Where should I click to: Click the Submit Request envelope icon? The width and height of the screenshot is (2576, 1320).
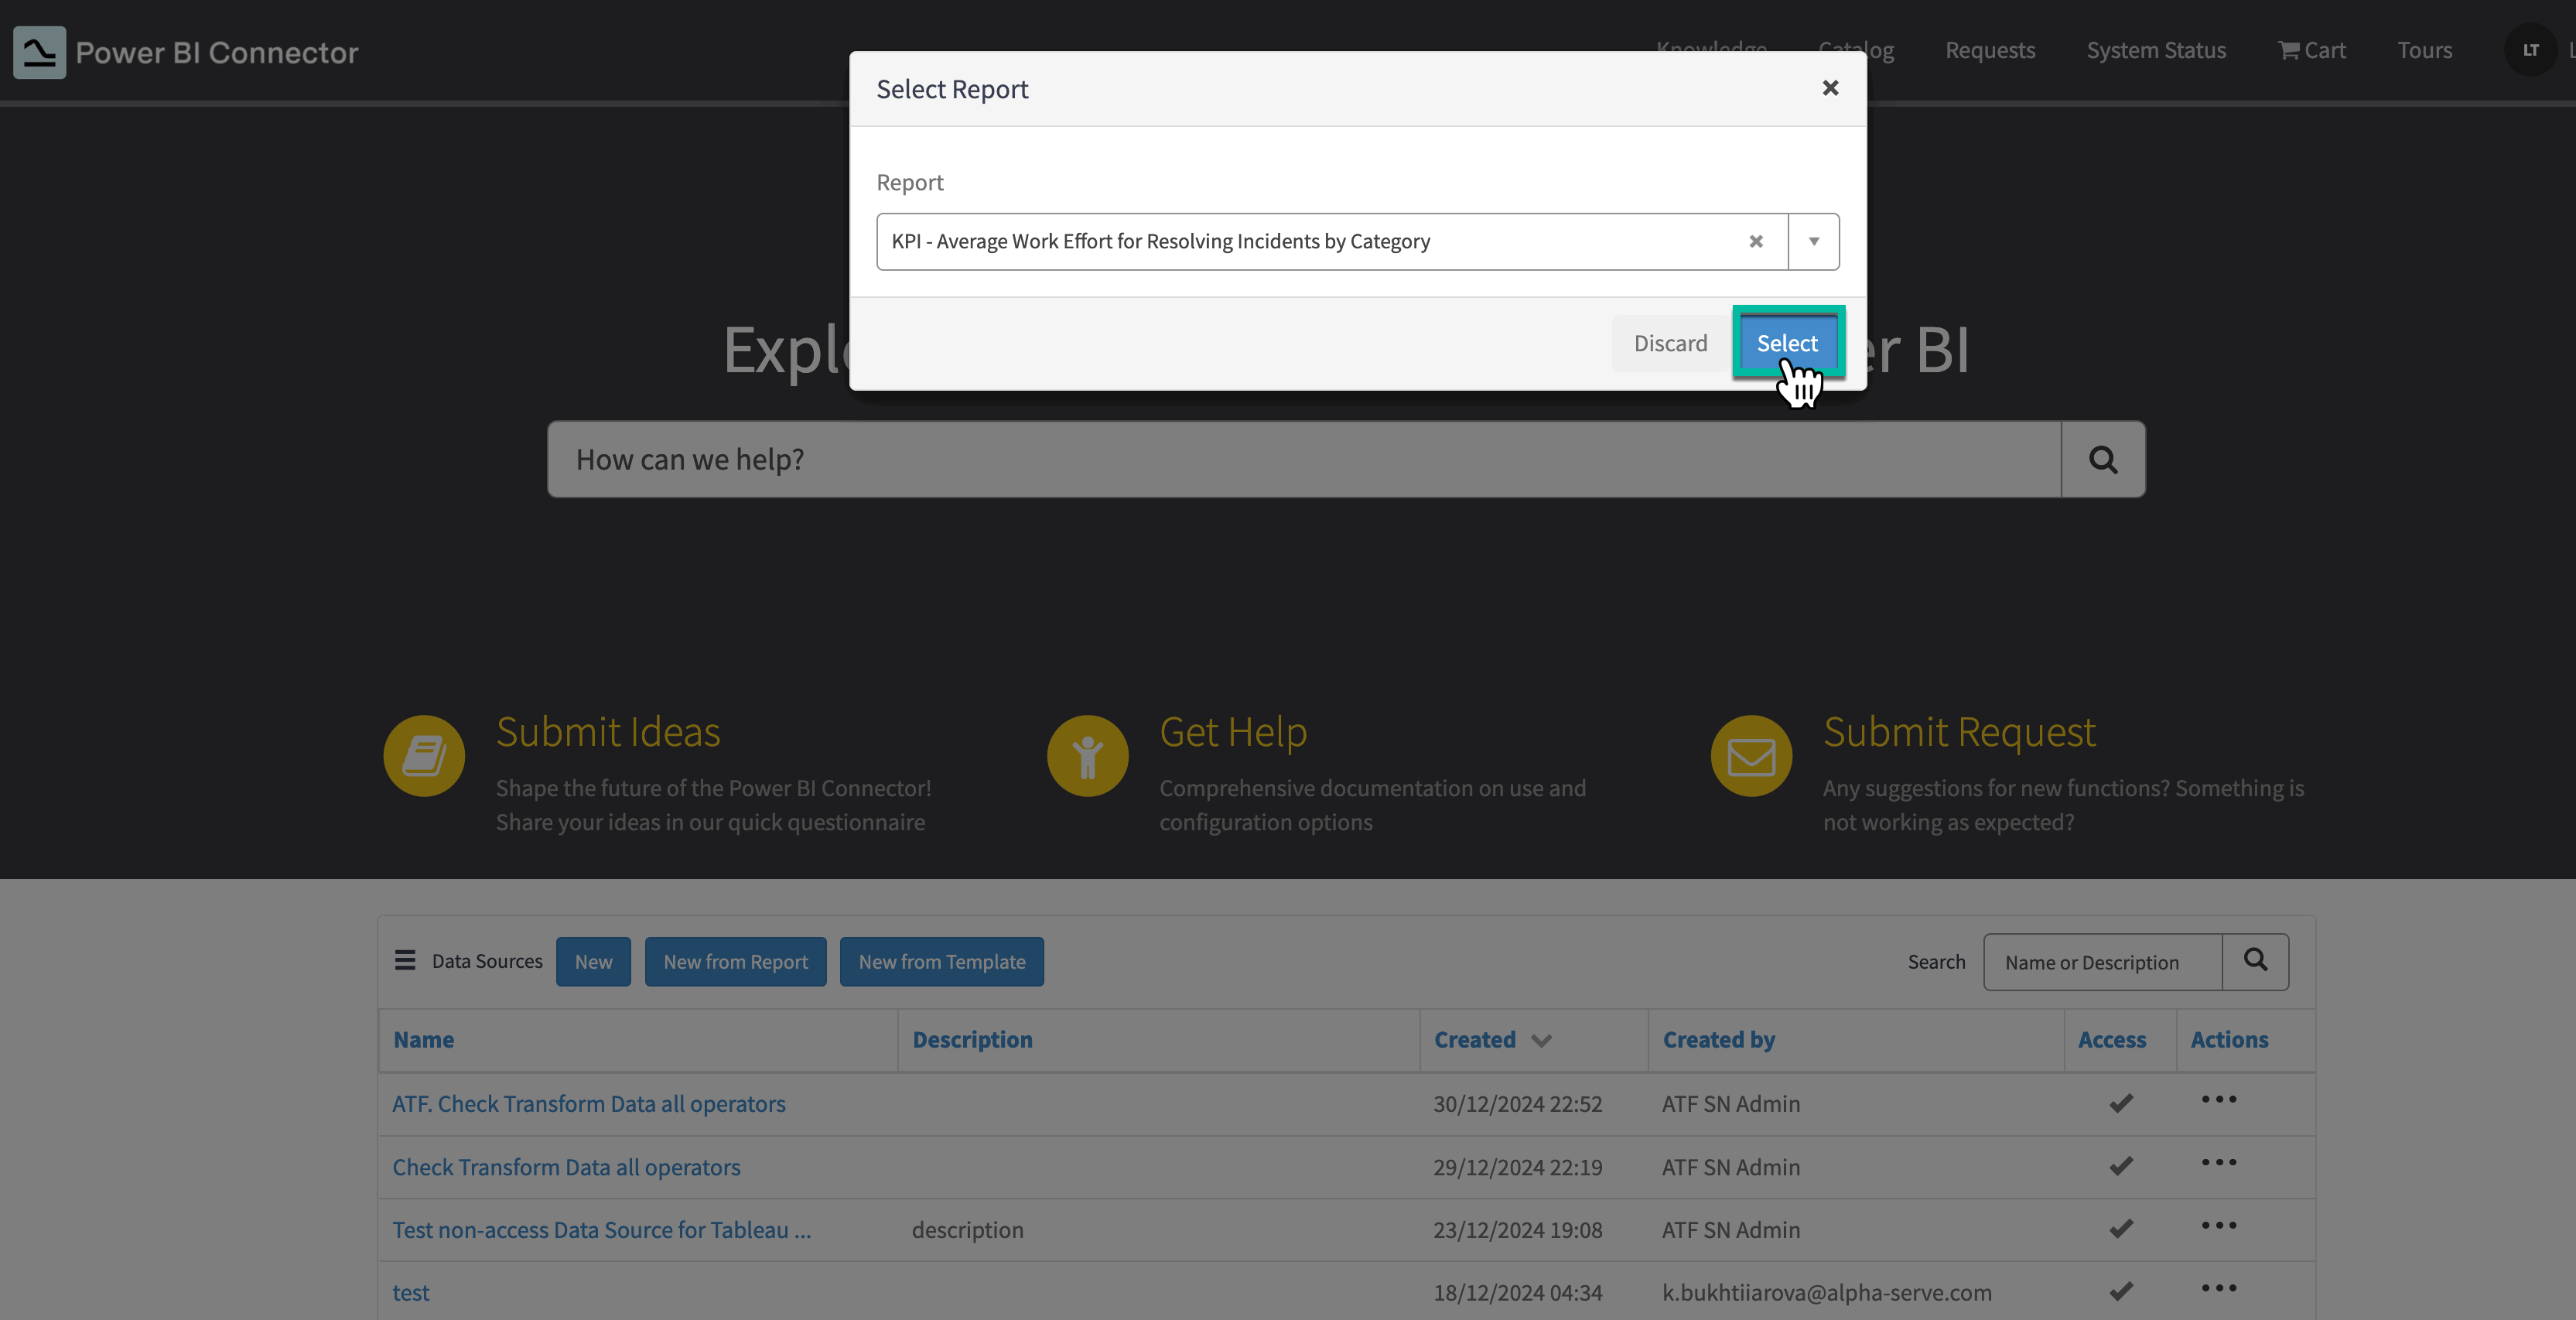pyautogui.click(x=1751, y=756)
